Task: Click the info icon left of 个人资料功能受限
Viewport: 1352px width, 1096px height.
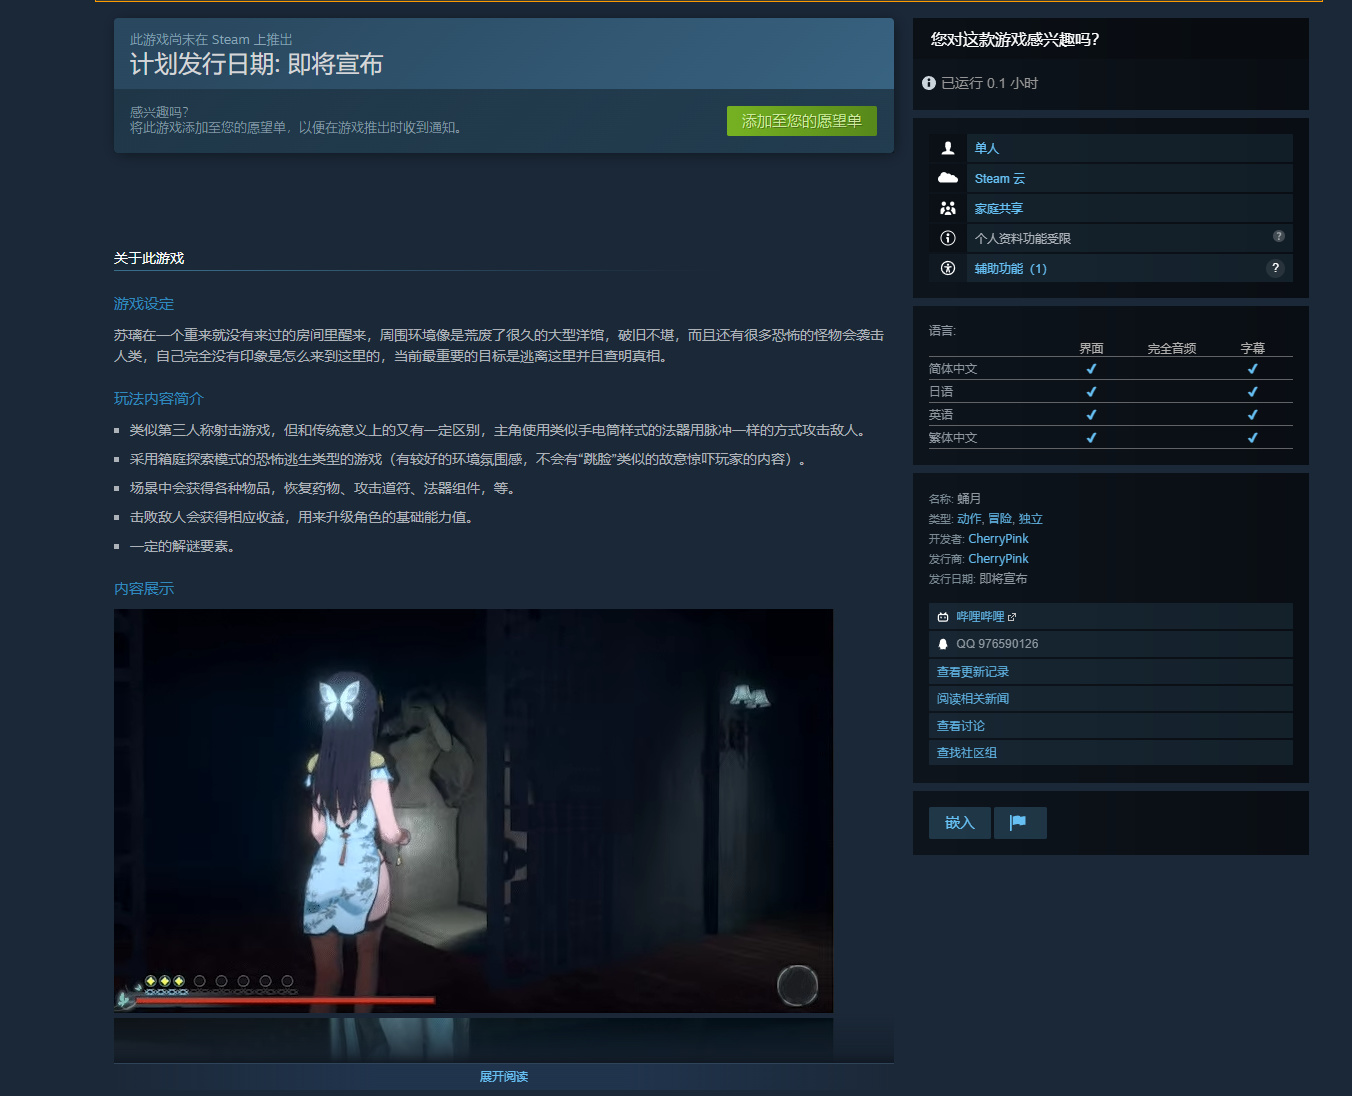Action: coord(947,238)
